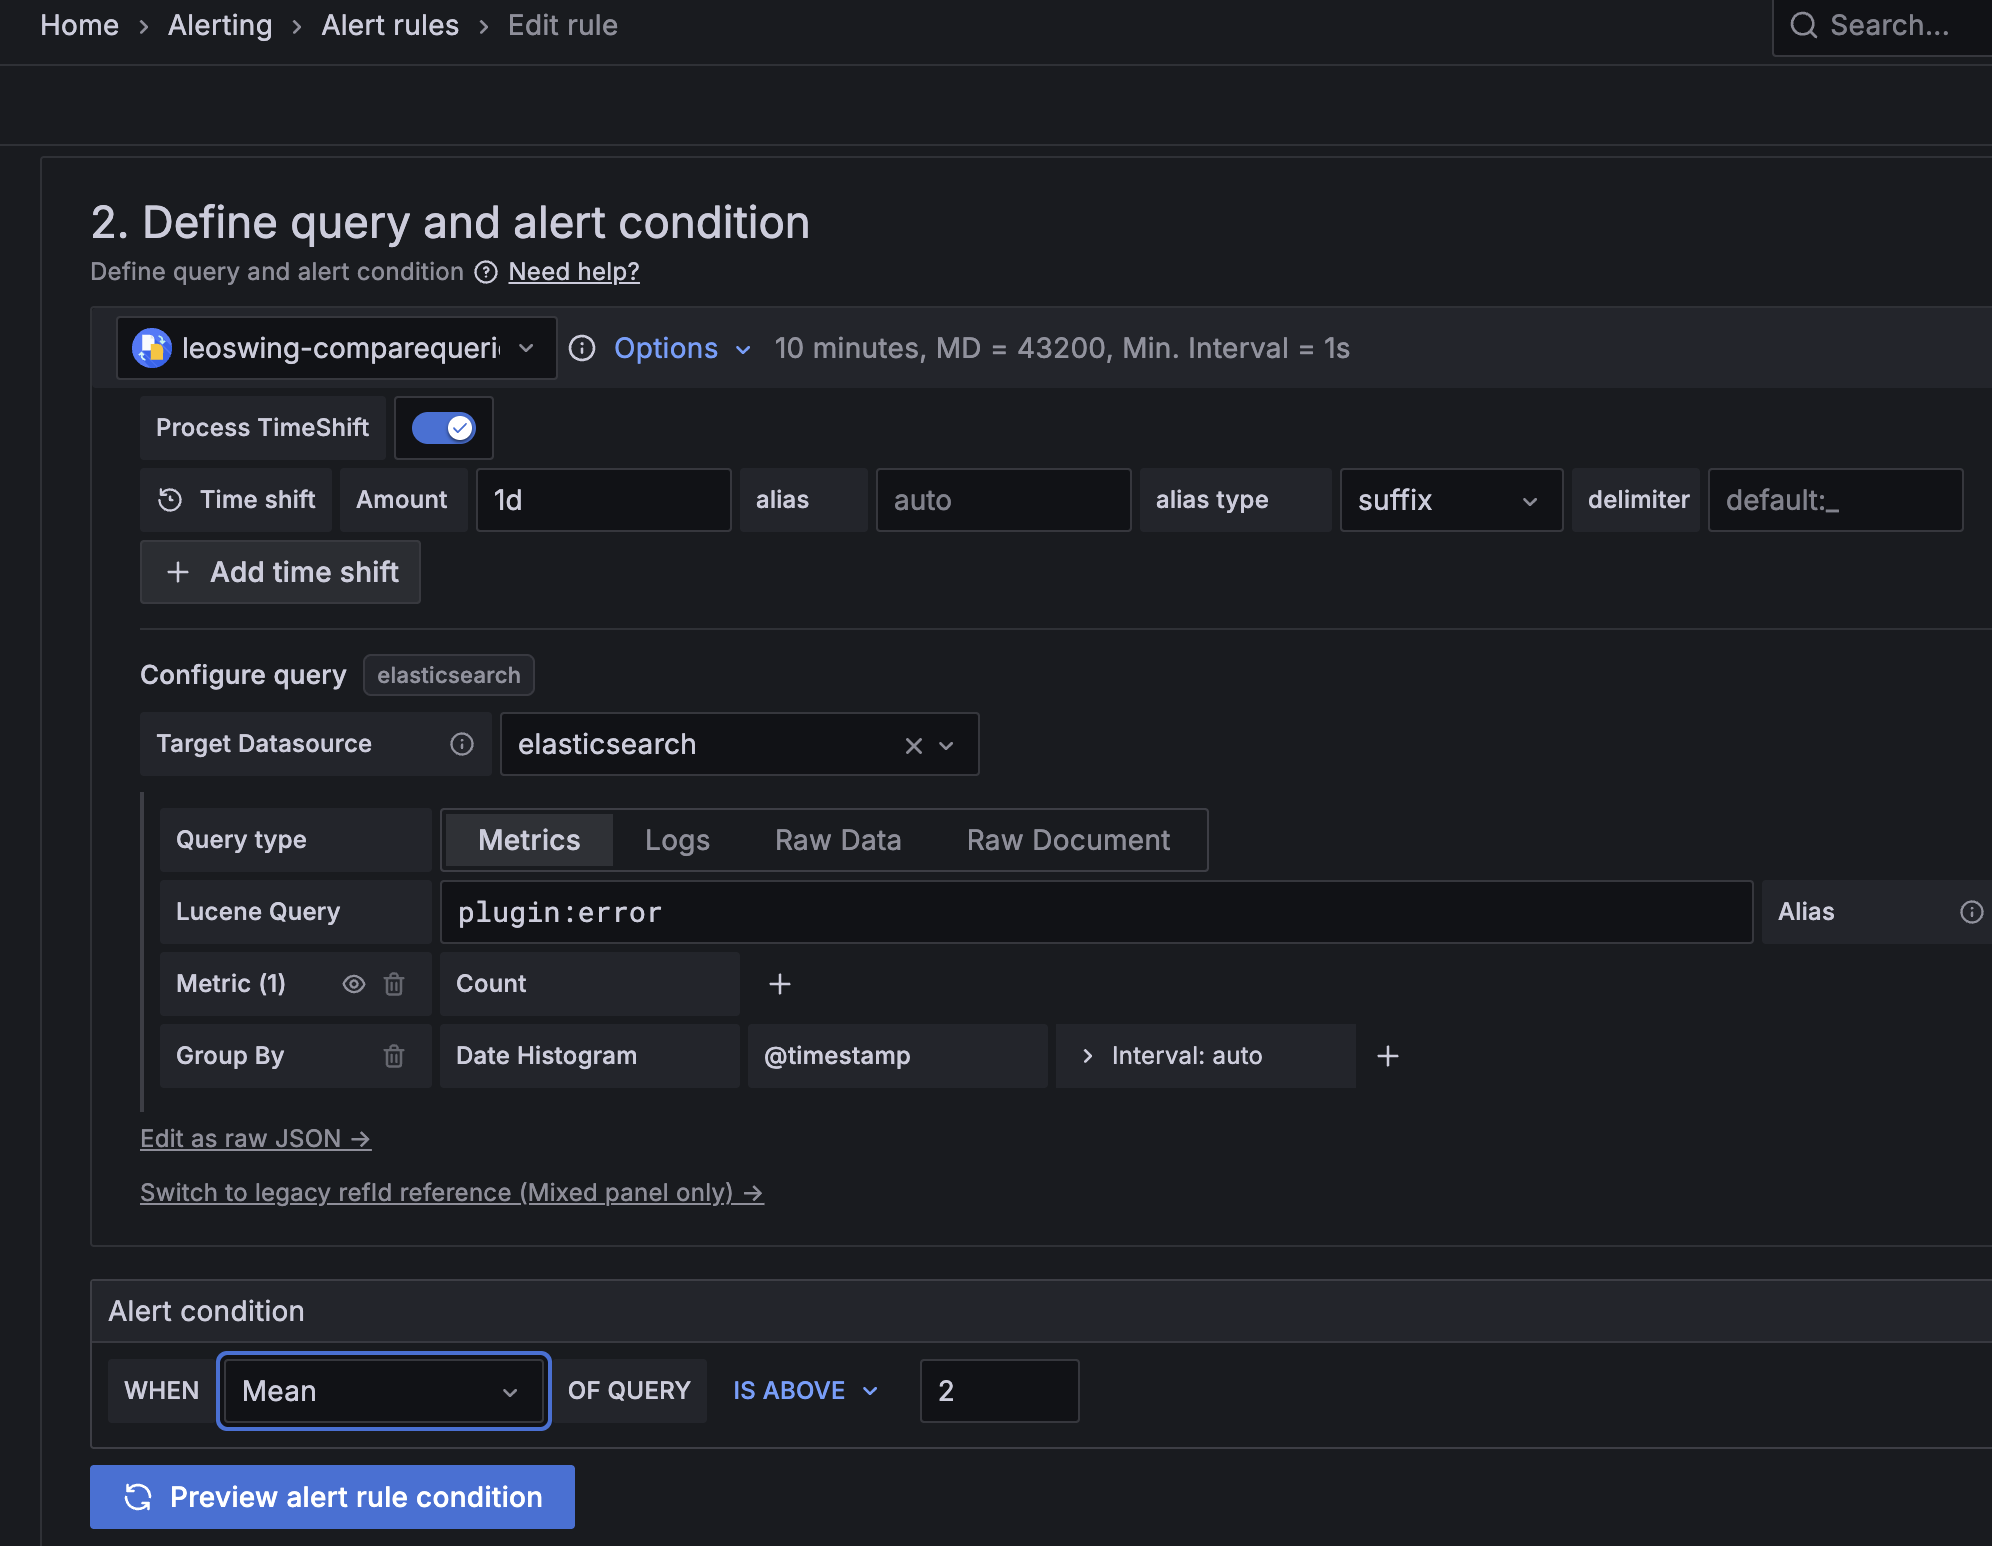Expand the Options section

point(682,348)
